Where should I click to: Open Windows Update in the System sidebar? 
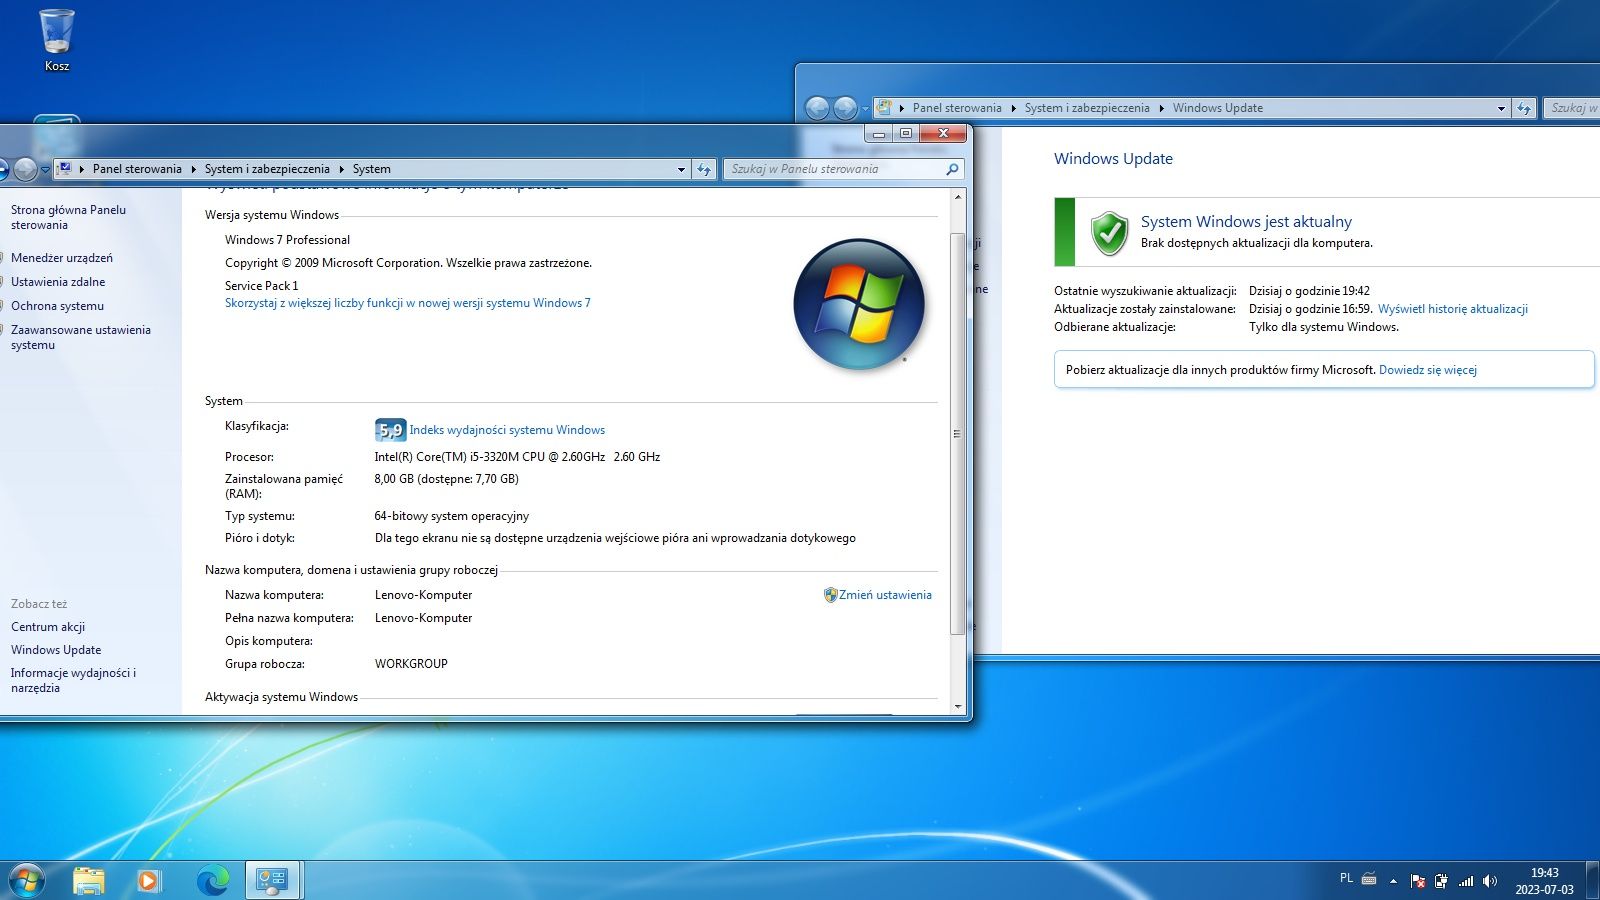click(56, 650)
